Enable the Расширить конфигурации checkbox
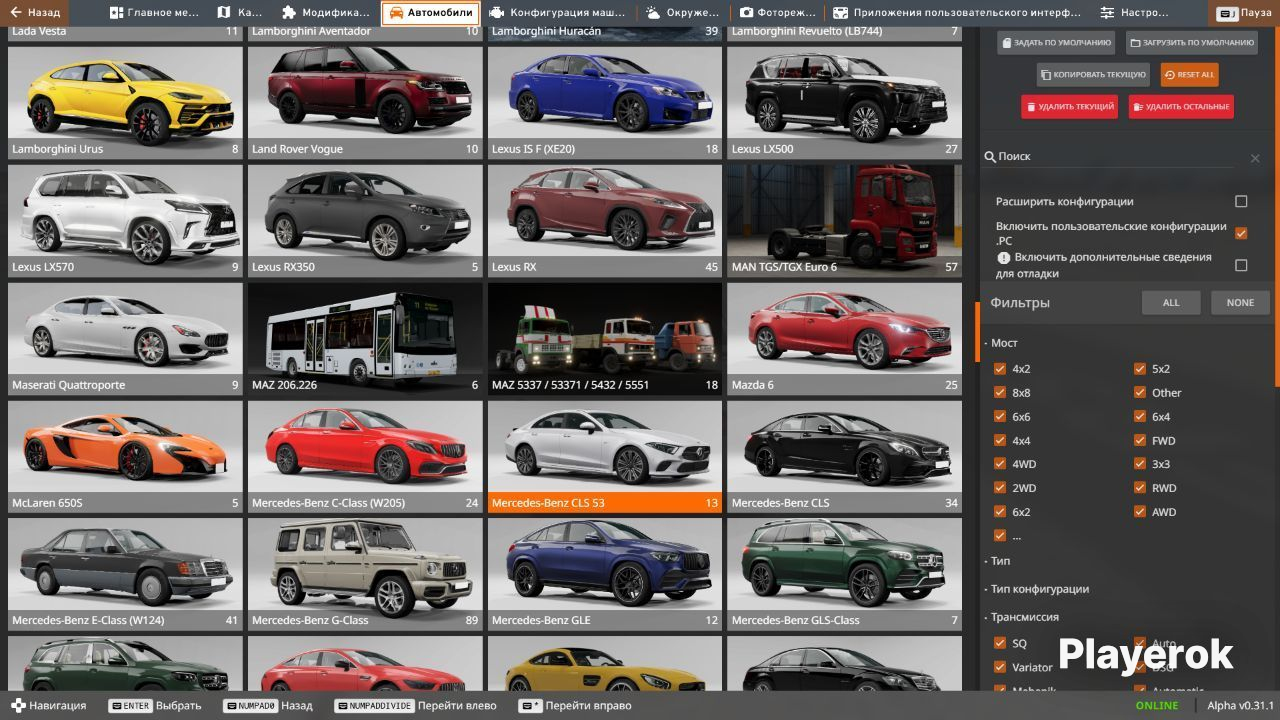 [1241, 201]
